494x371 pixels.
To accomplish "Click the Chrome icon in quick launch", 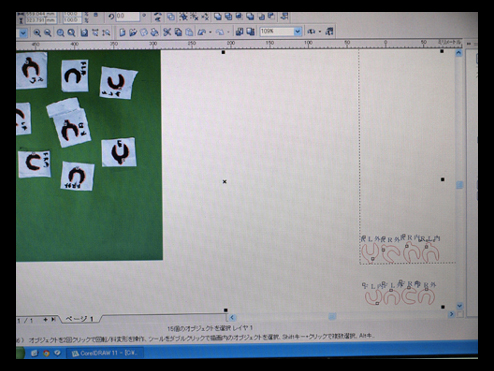I will 46,353.
